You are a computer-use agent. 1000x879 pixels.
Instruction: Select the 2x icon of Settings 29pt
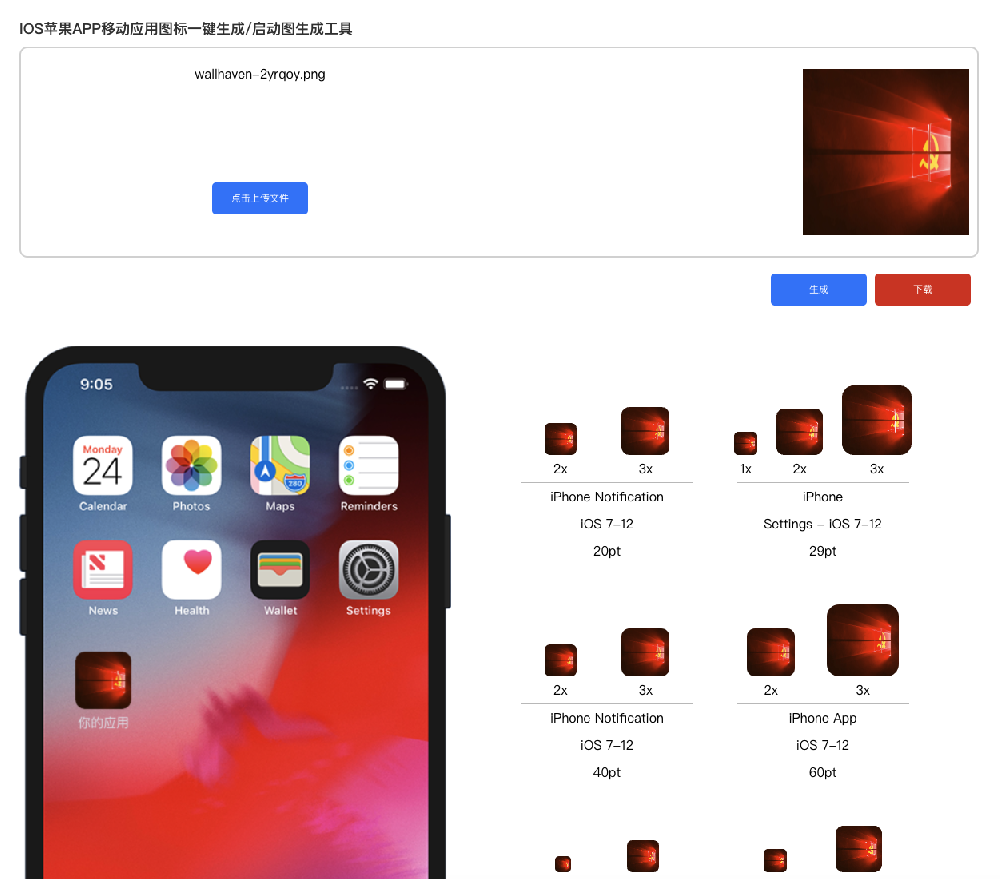pyautogui.click(x=799, y=432)
